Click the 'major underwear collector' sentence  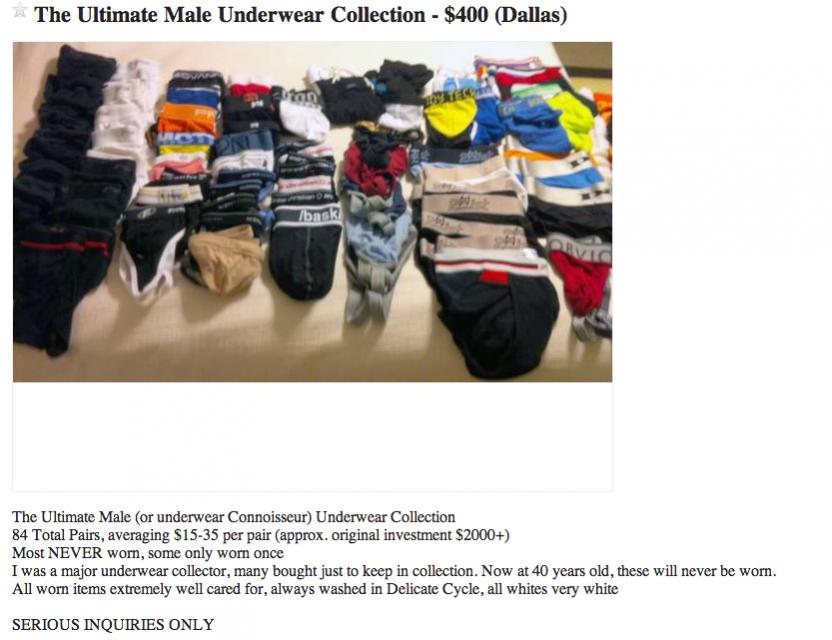coord(394,571)
